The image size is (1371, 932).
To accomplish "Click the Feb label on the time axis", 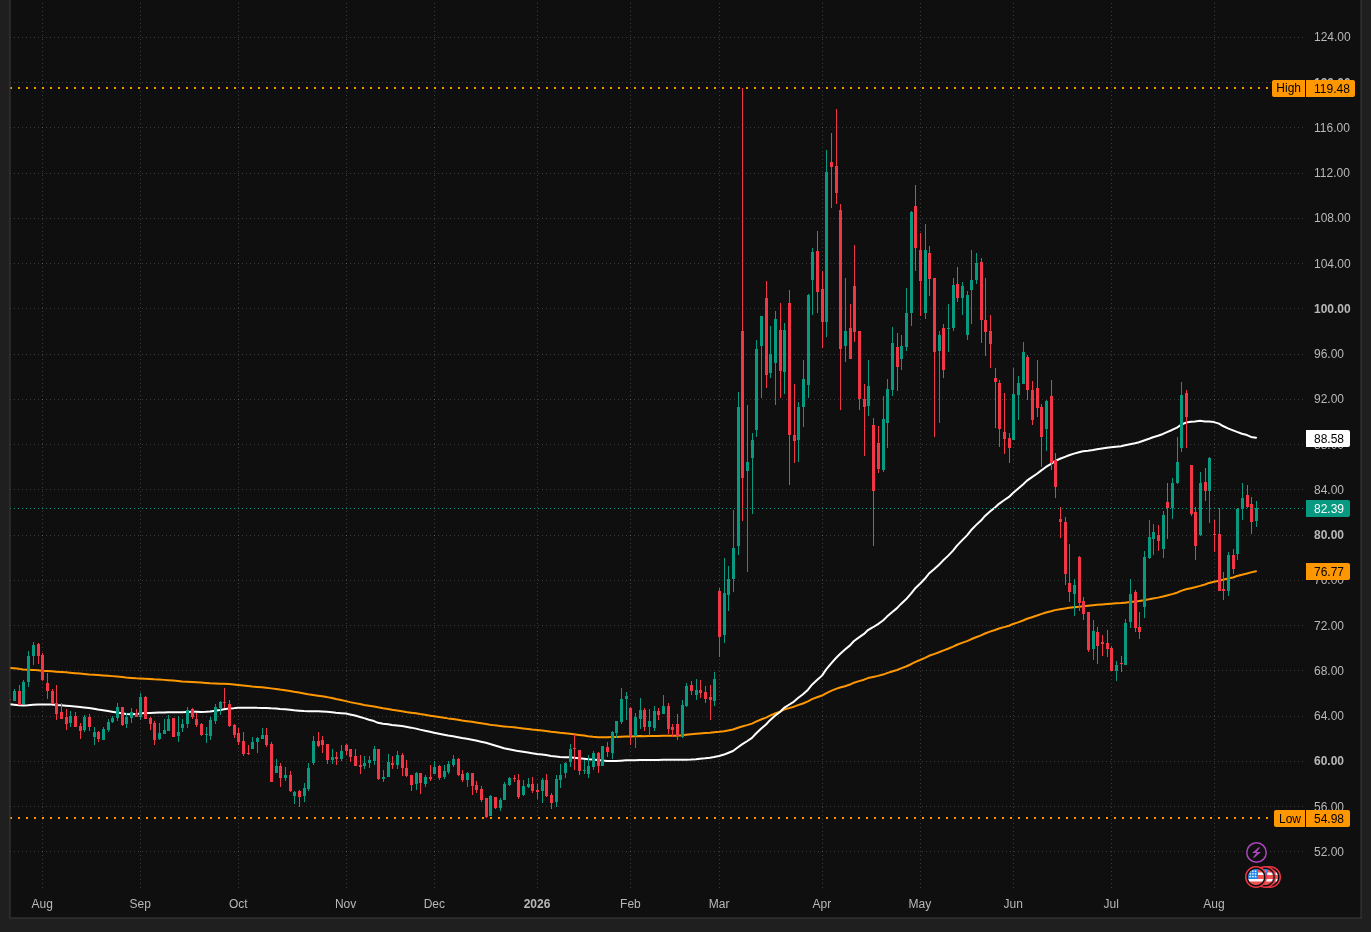I will pyautogui.click(x=630, y=904).
